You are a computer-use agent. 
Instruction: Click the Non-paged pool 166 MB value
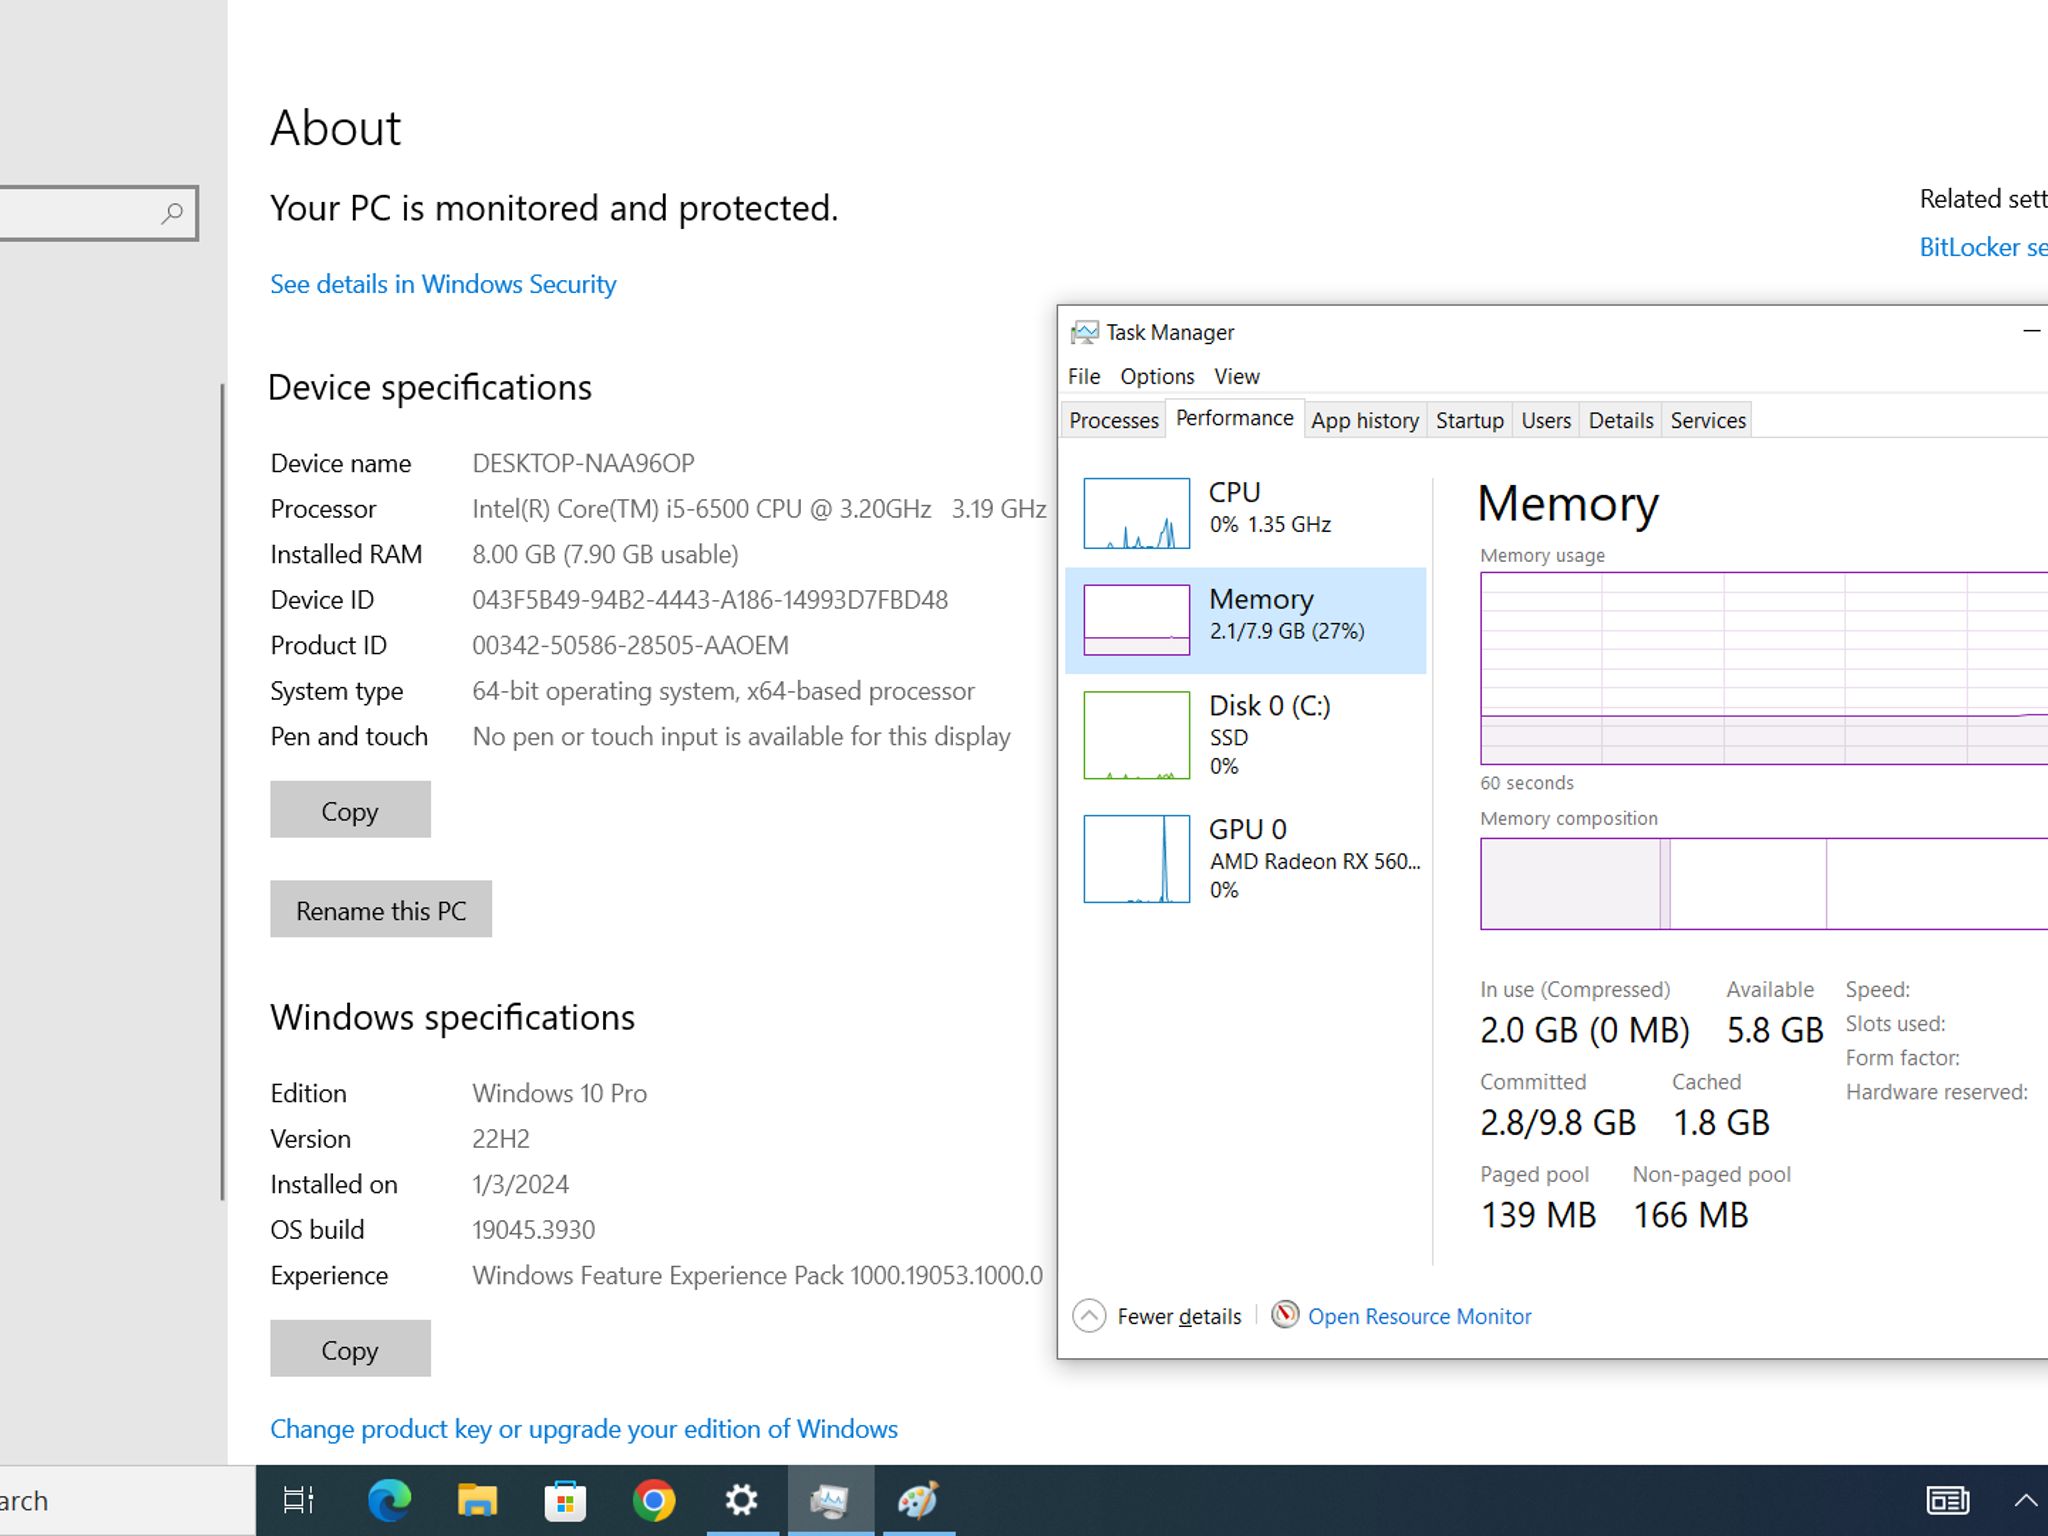[1691, 1215]
